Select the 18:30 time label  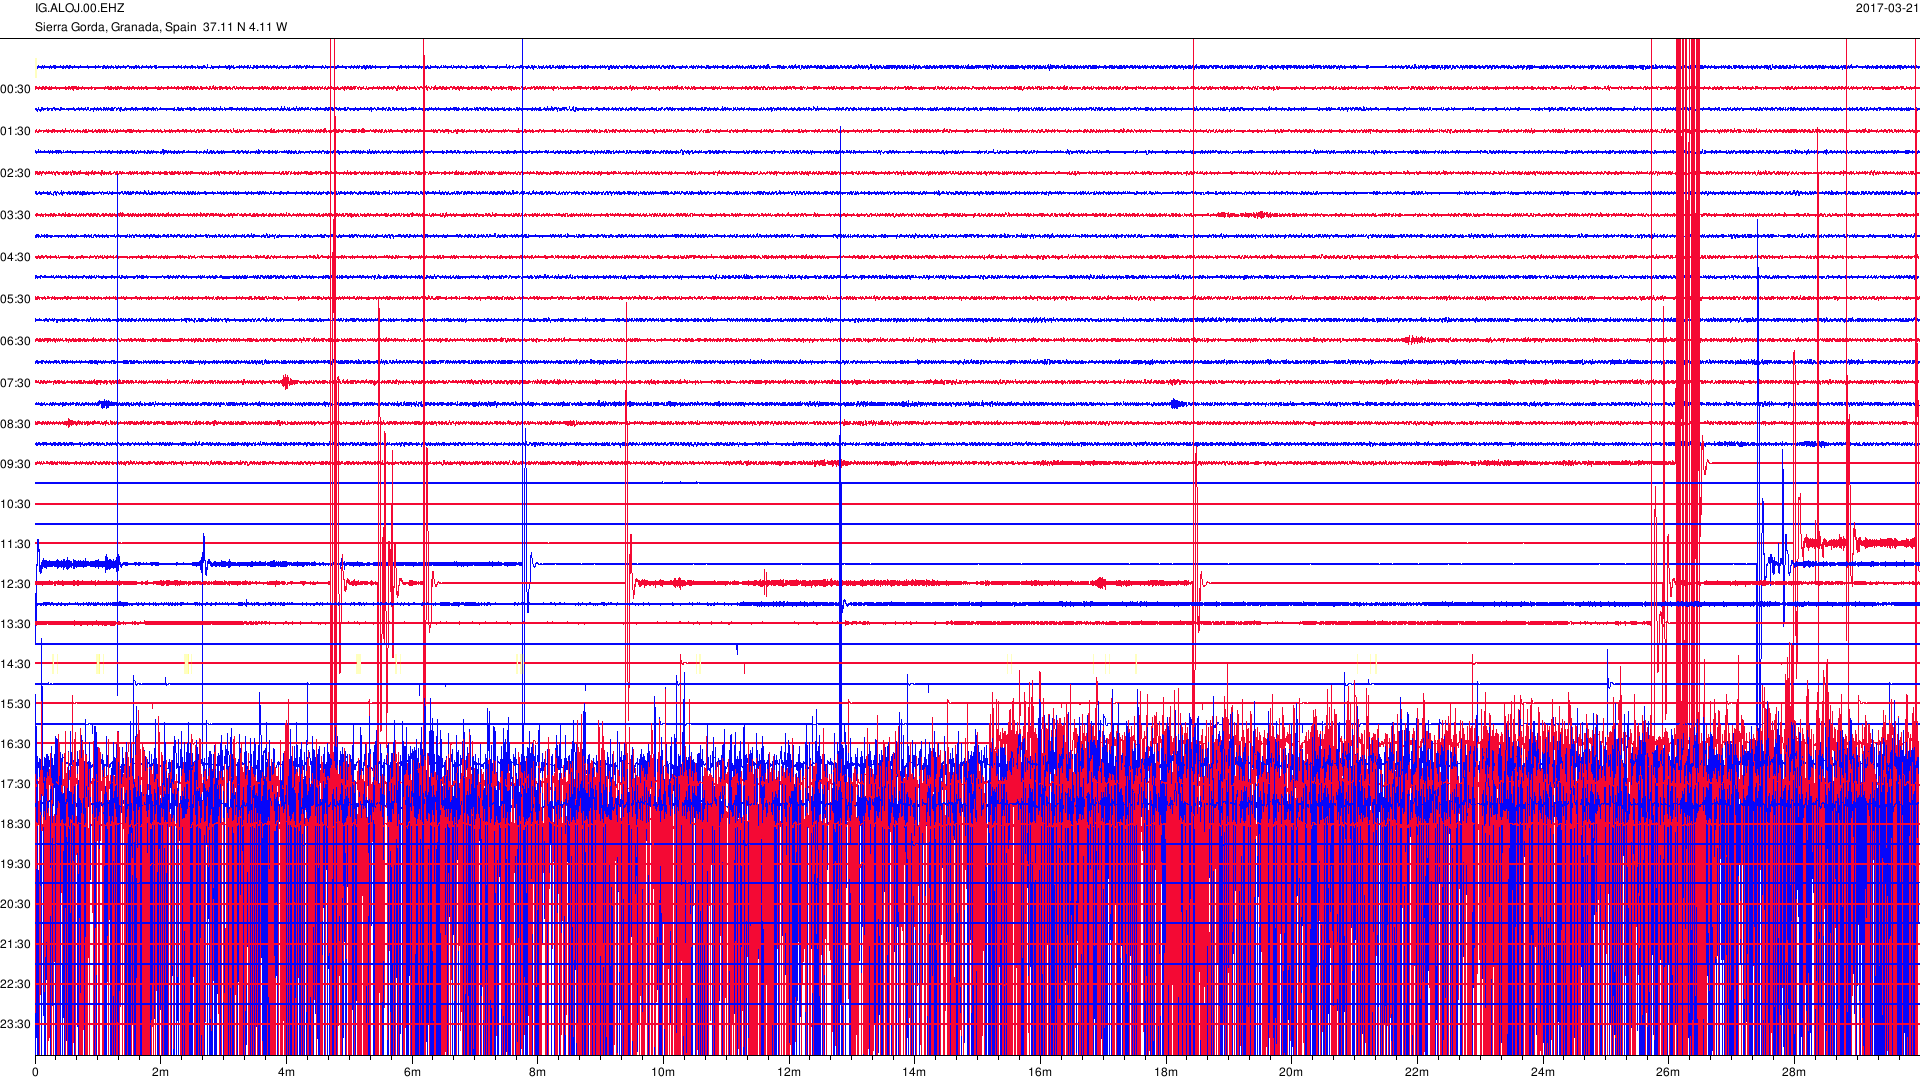tap(16, 824)
